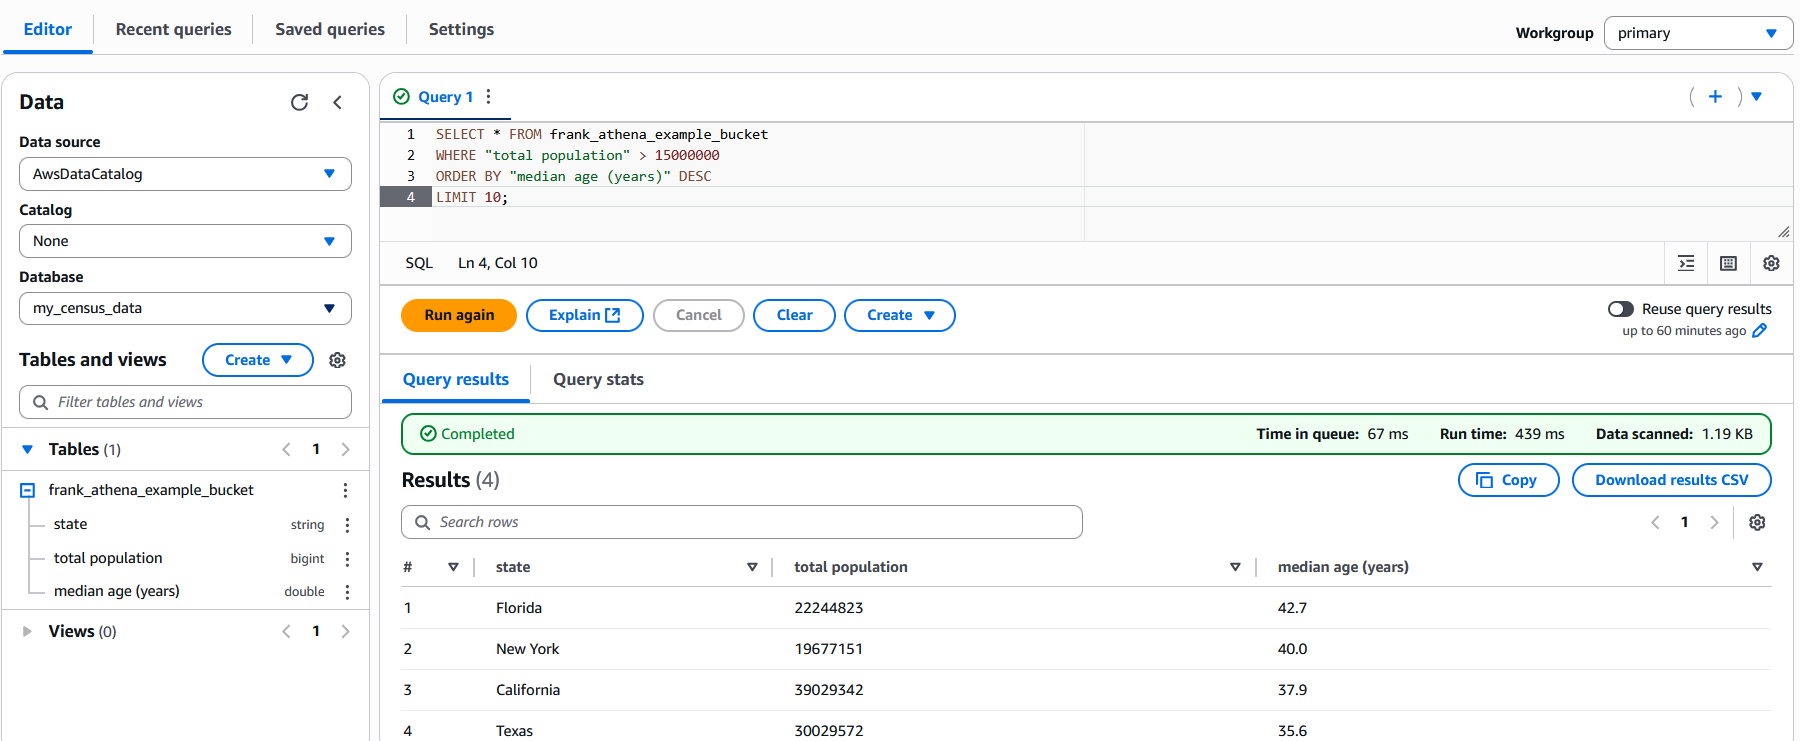Open the Query 1 tab options menu
Image resolution: width=1800 pixels, height=741 pixels.
coord(488,96)
